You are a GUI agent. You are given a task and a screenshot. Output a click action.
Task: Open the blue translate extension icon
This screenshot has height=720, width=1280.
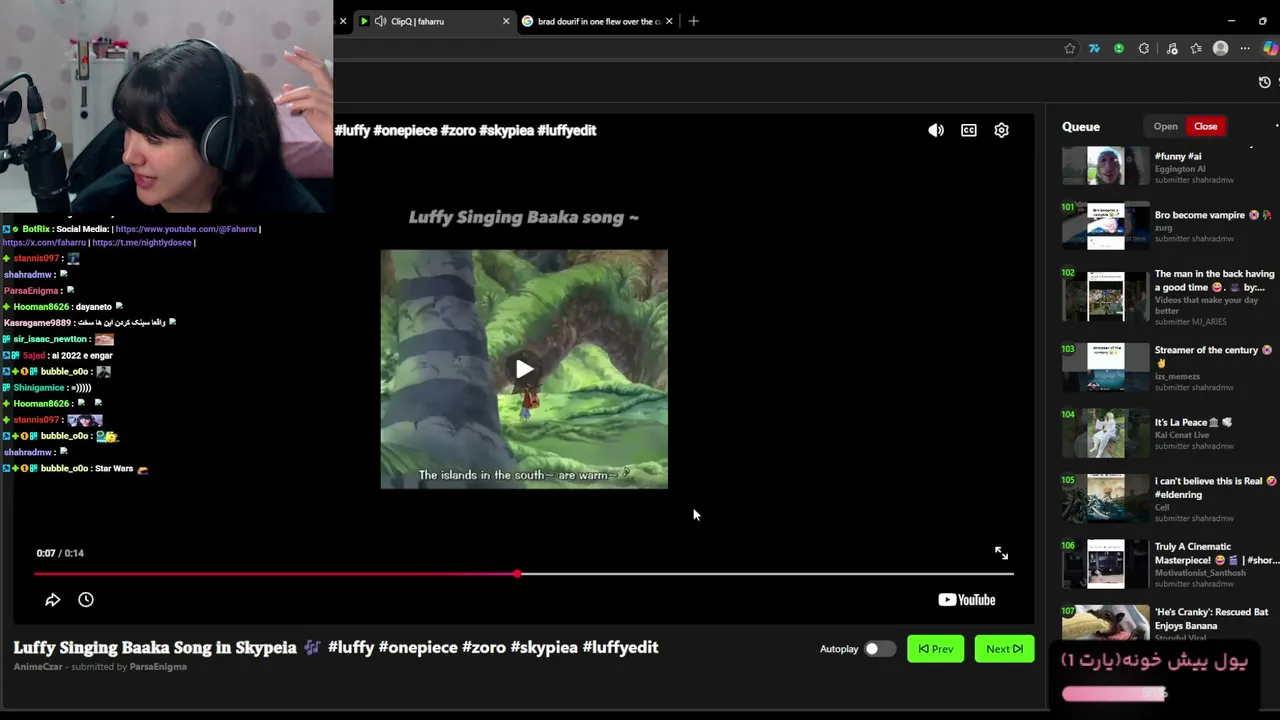pyautogui.click(x=1095, y=48)
